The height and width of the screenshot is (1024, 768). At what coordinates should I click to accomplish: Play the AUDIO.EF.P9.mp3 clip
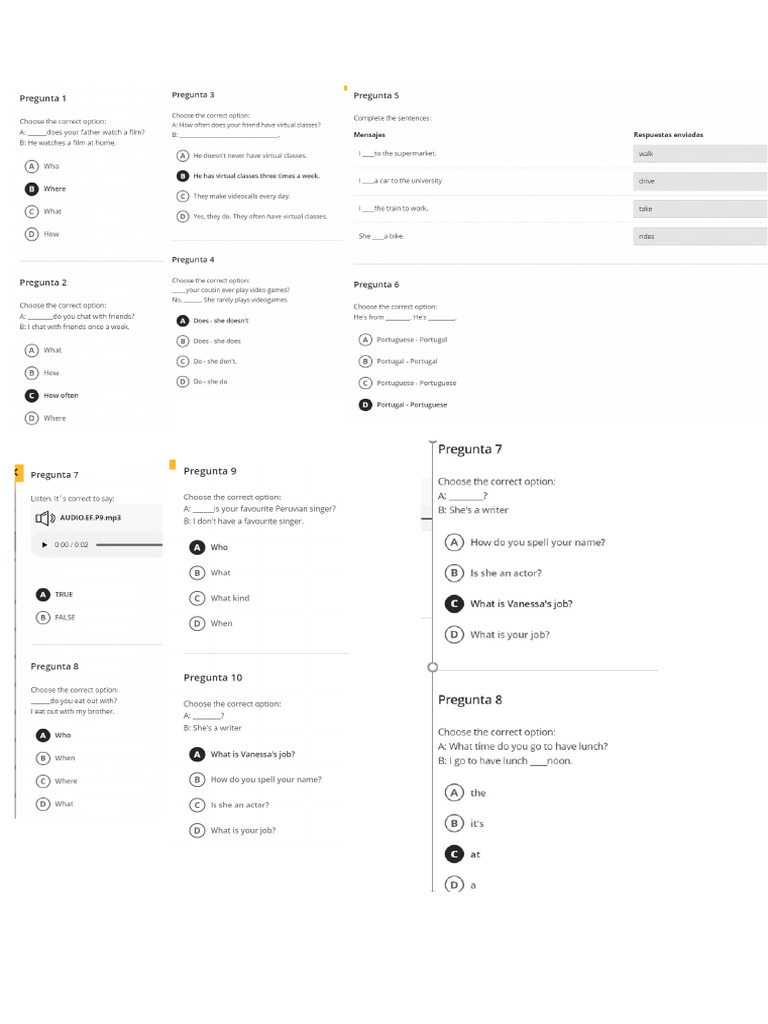(44, 545)
